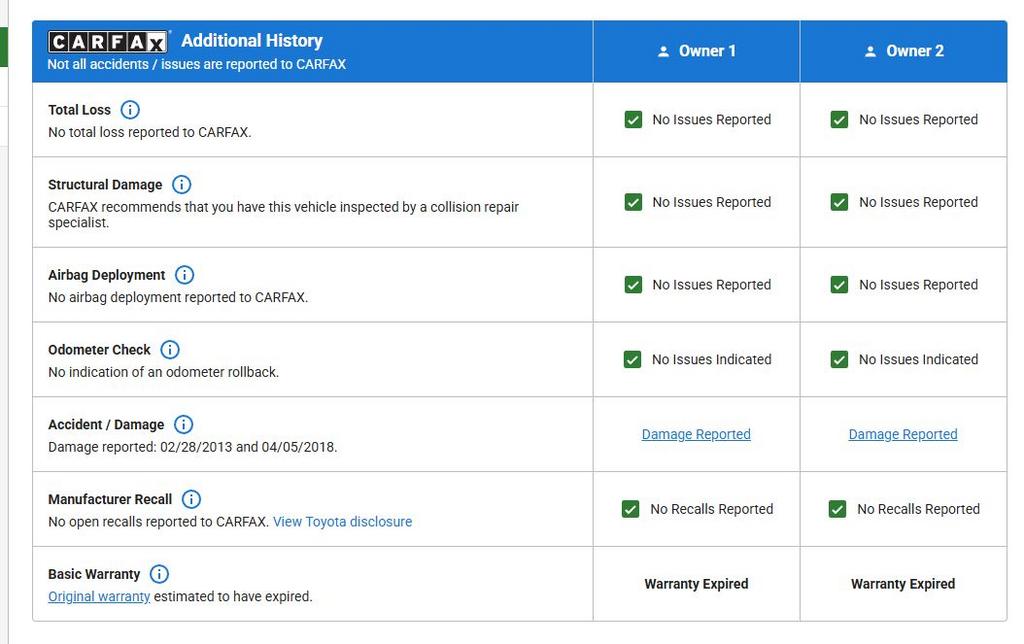Image resolution: width=1024 pixels, height=644 pixels.
Task: Select the Owner 1 column header
Action: click(696, 51)
